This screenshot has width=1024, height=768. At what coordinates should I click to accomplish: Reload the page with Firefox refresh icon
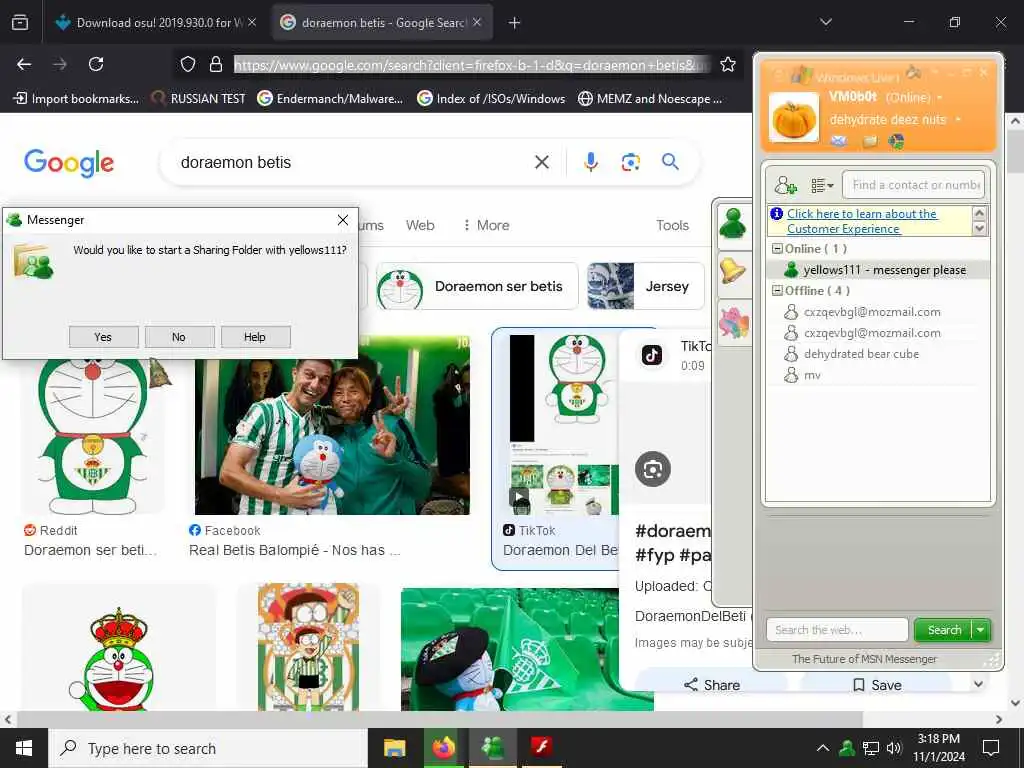pos(96,64)
